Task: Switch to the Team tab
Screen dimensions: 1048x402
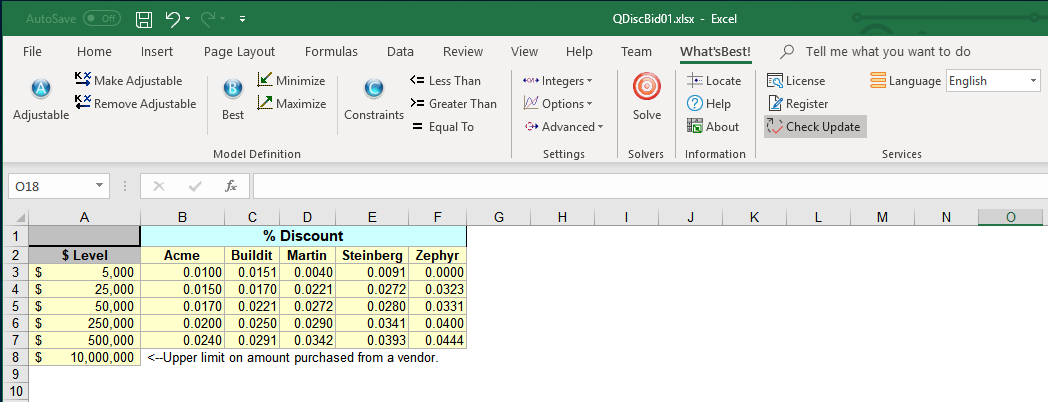Action: pyautogui.click(x=636, y=52)
